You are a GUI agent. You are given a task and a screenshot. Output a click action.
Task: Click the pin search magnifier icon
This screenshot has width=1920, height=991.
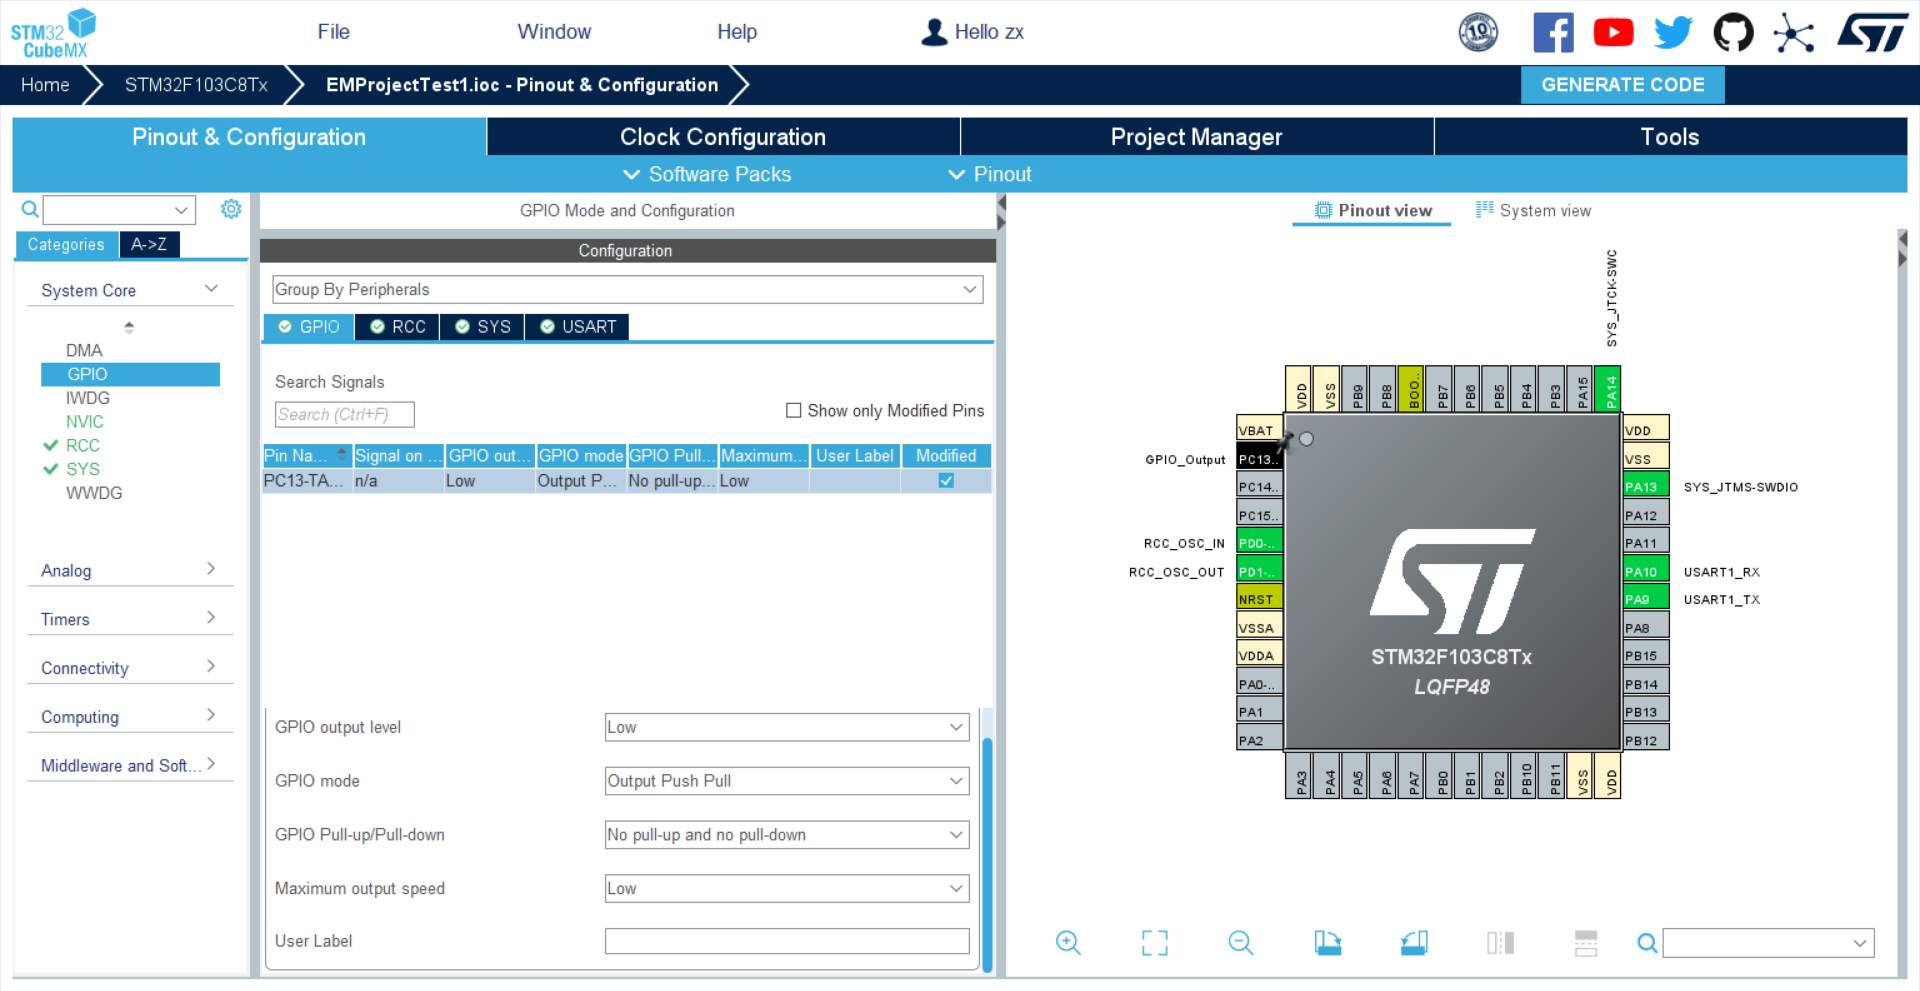coord(1647,942)
